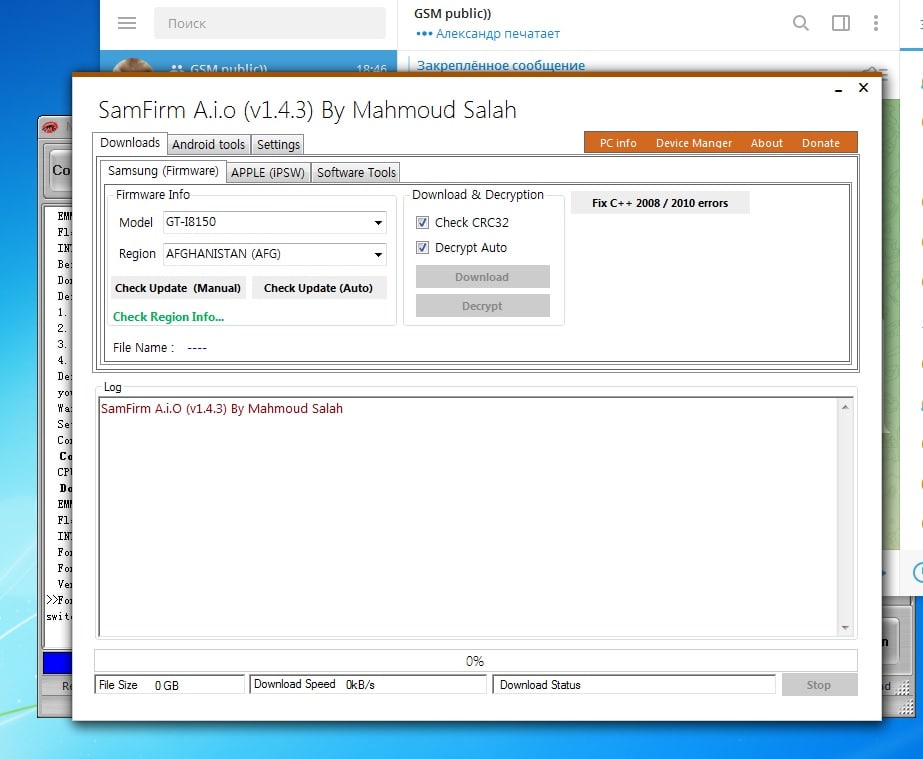This screenshot has height=759, width=923.
Task: Click Telegram search magnifier icon
Action: click(801, 23)
